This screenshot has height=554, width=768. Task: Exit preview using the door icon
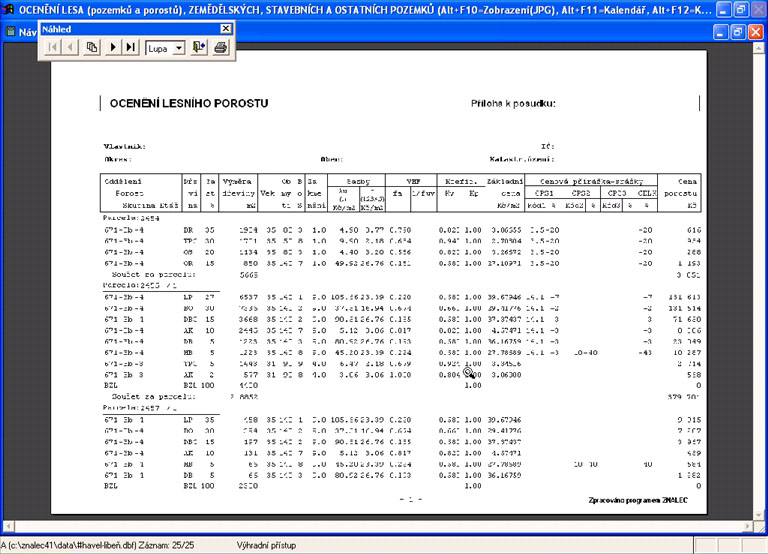(x=199, y=48)
